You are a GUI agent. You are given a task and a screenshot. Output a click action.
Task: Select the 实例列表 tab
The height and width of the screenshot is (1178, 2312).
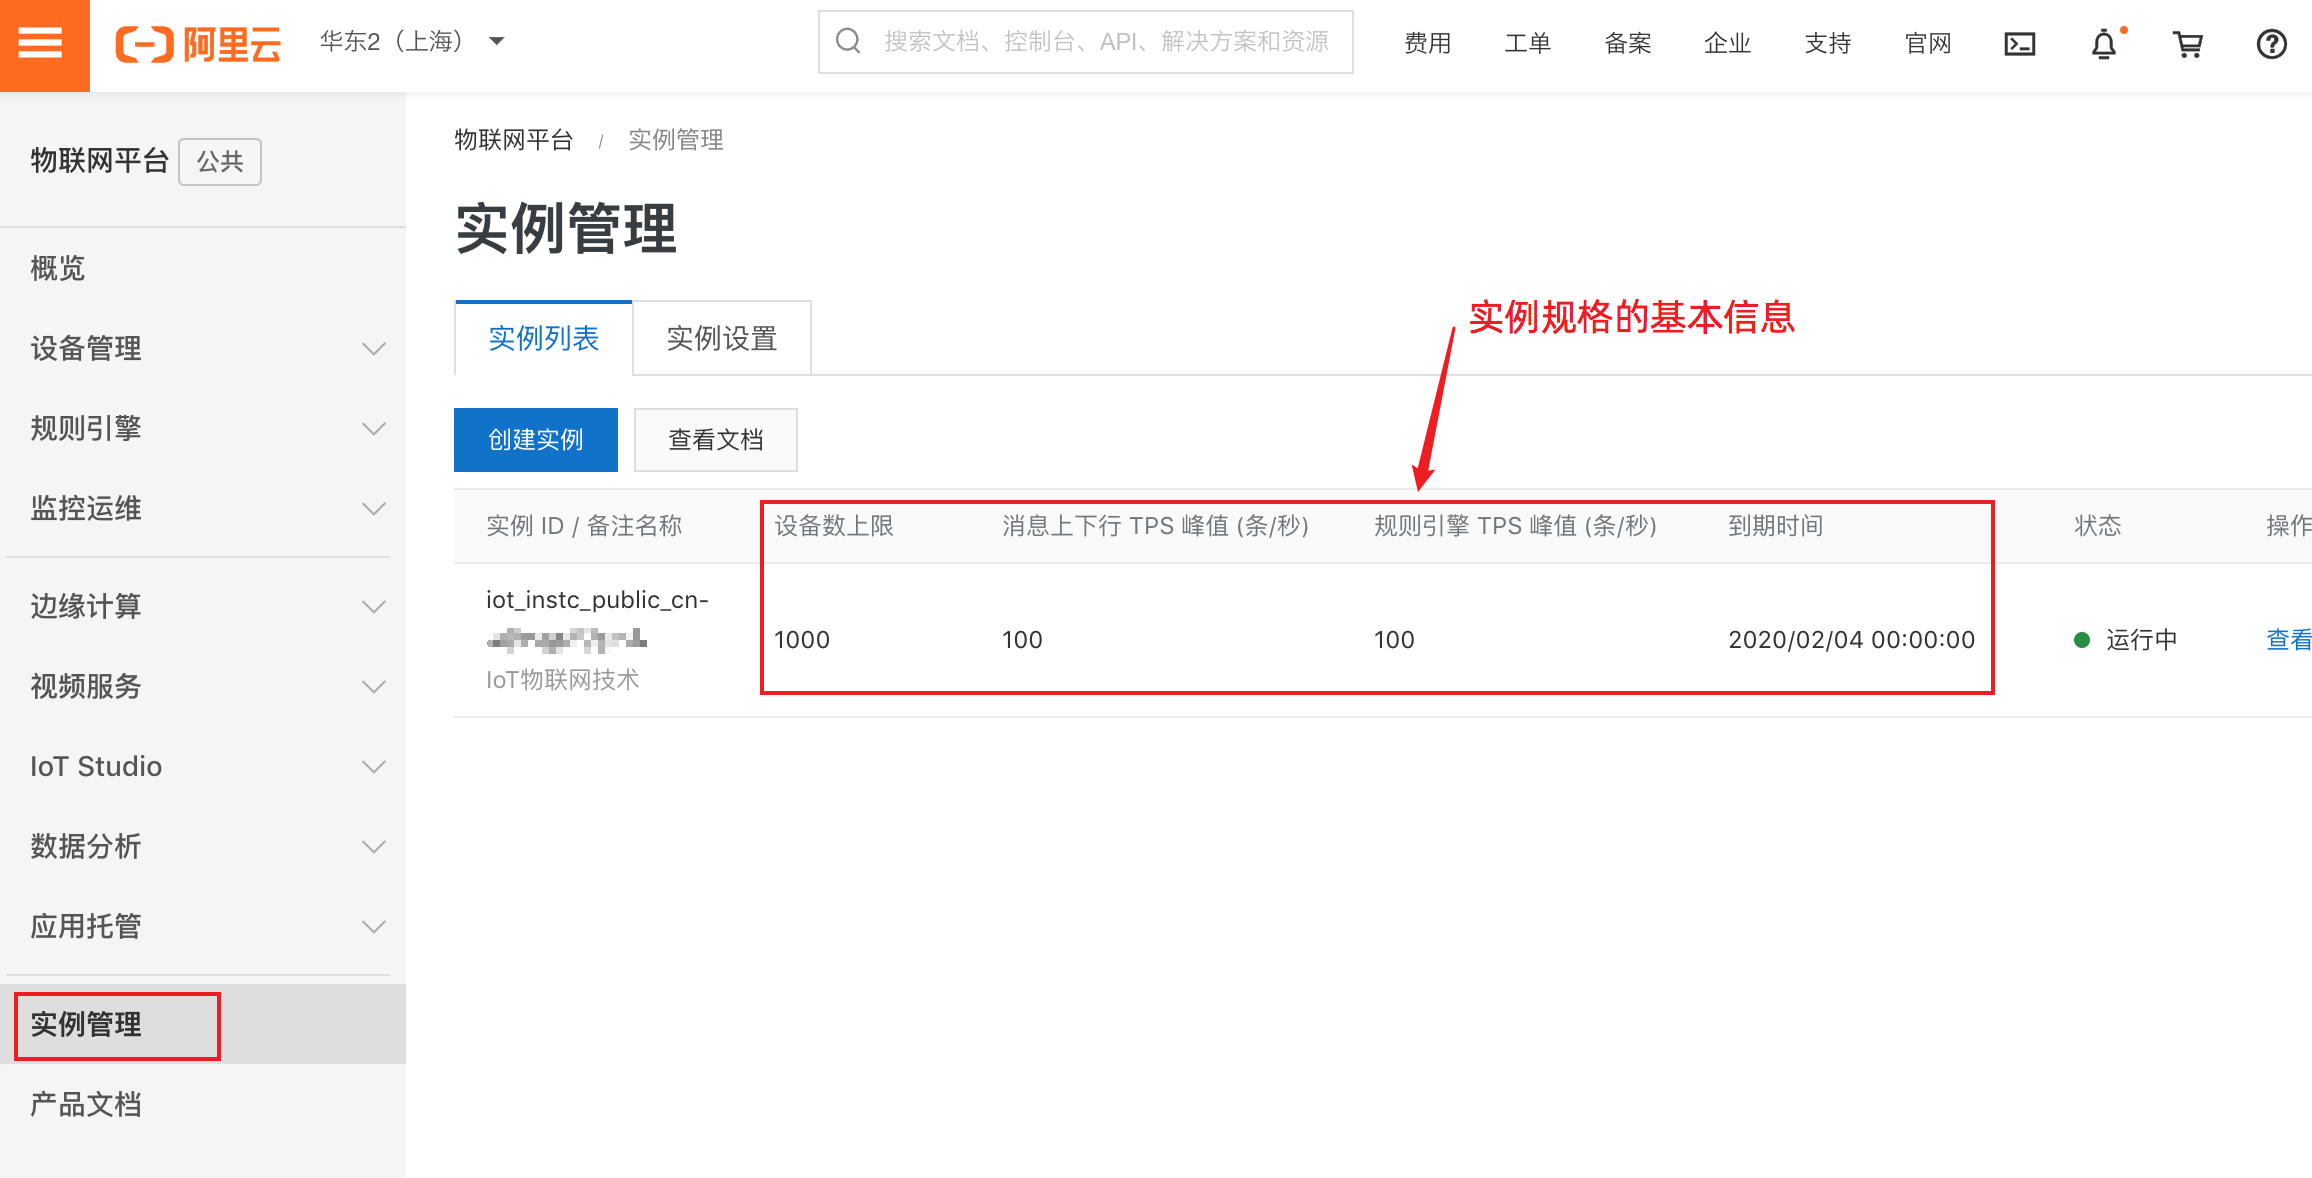pos(543,338)
